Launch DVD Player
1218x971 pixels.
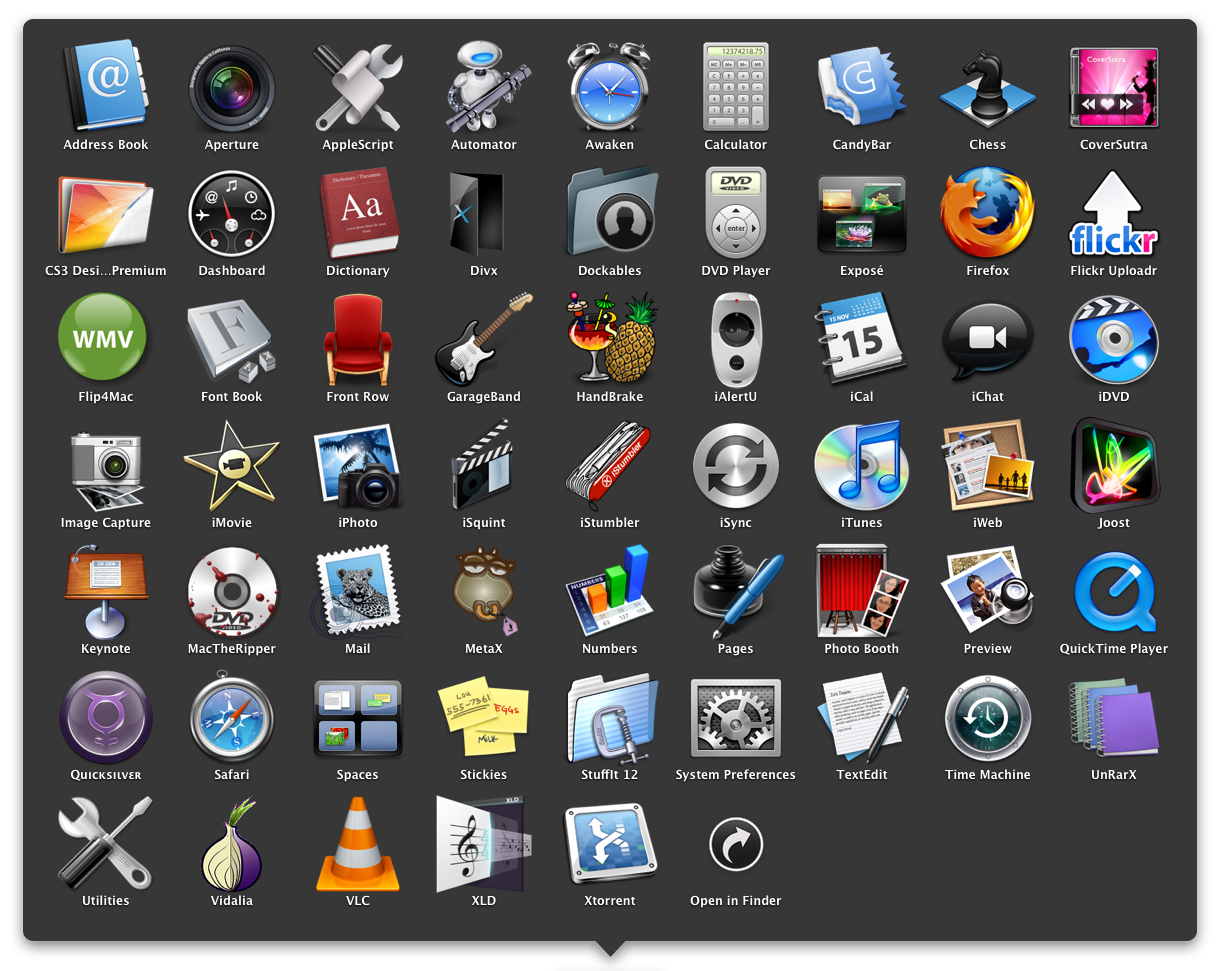736,213
